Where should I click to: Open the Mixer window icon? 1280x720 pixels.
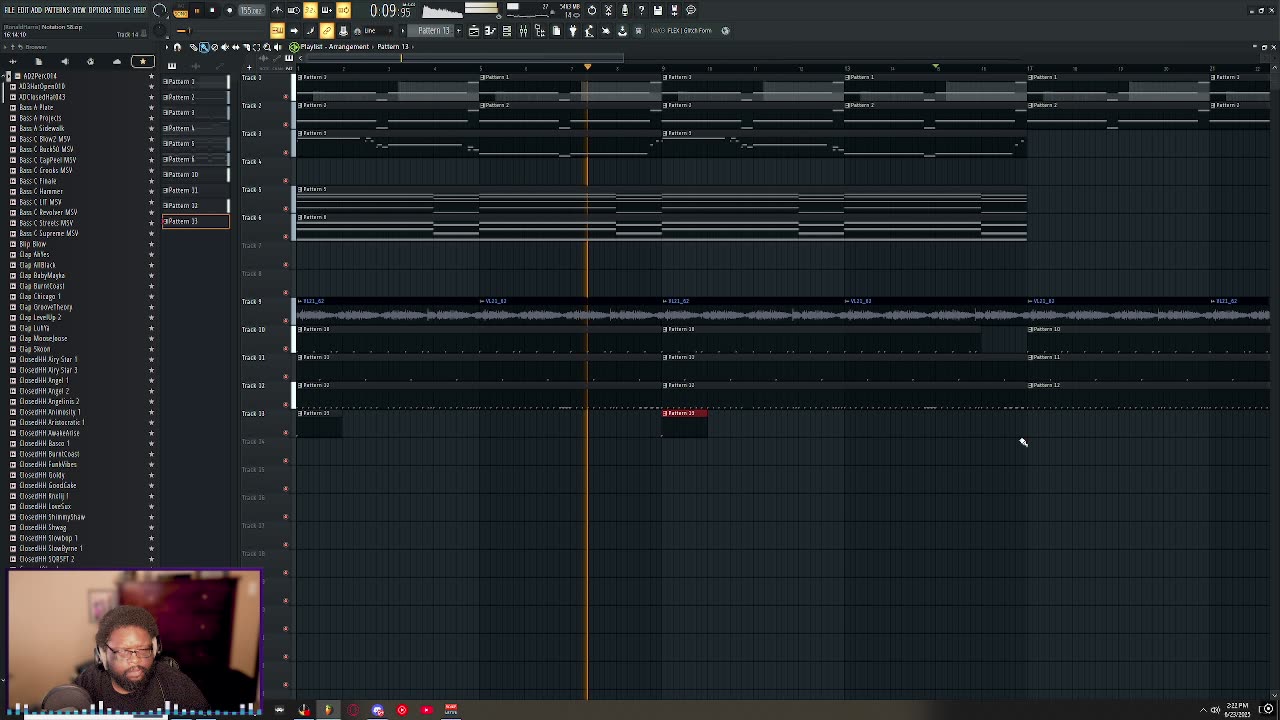tap(523, 30)
